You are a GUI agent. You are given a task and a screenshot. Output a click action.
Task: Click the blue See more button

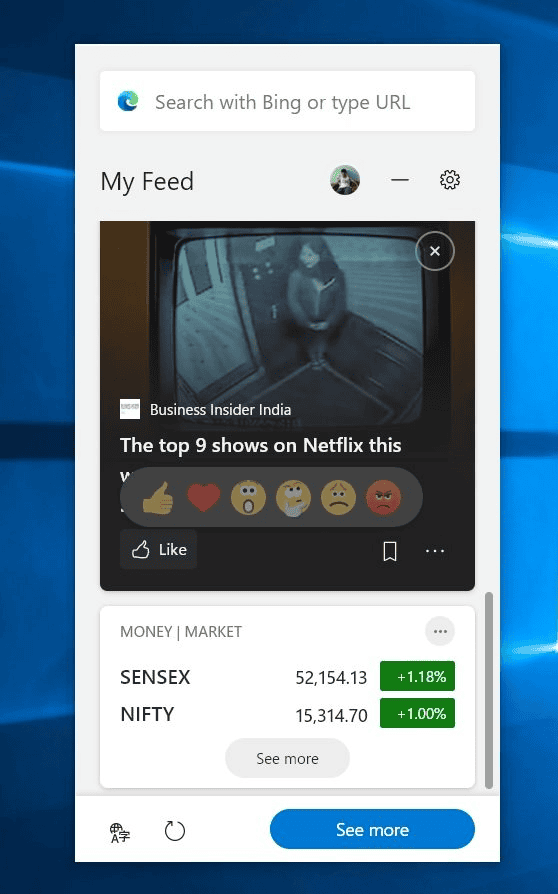click(x=372, y=829)
